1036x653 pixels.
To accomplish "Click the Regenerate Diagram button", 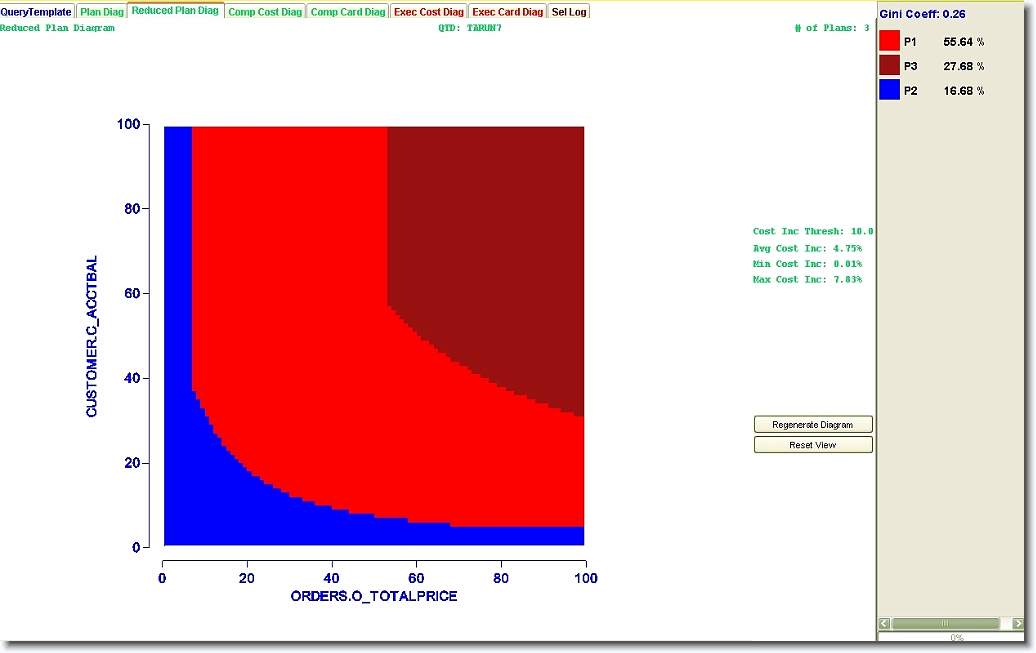I will click(813, 425).
